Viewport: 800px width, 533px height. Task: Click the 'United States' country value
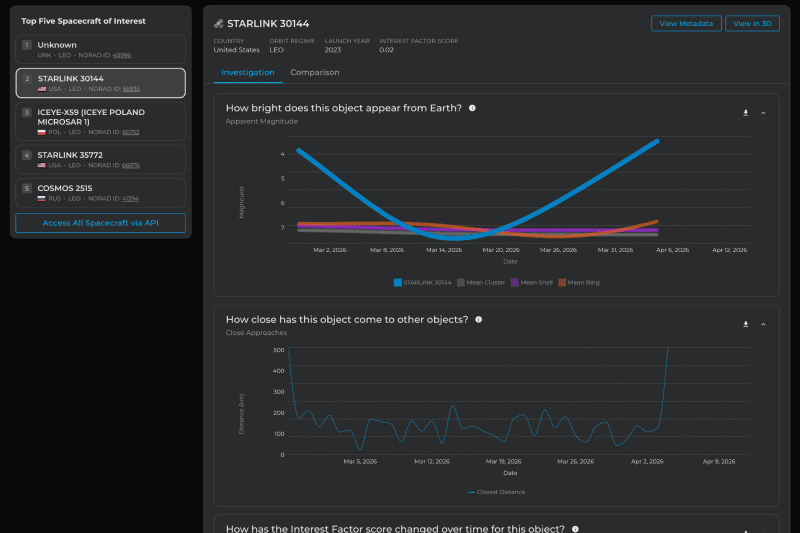[236, 50]
